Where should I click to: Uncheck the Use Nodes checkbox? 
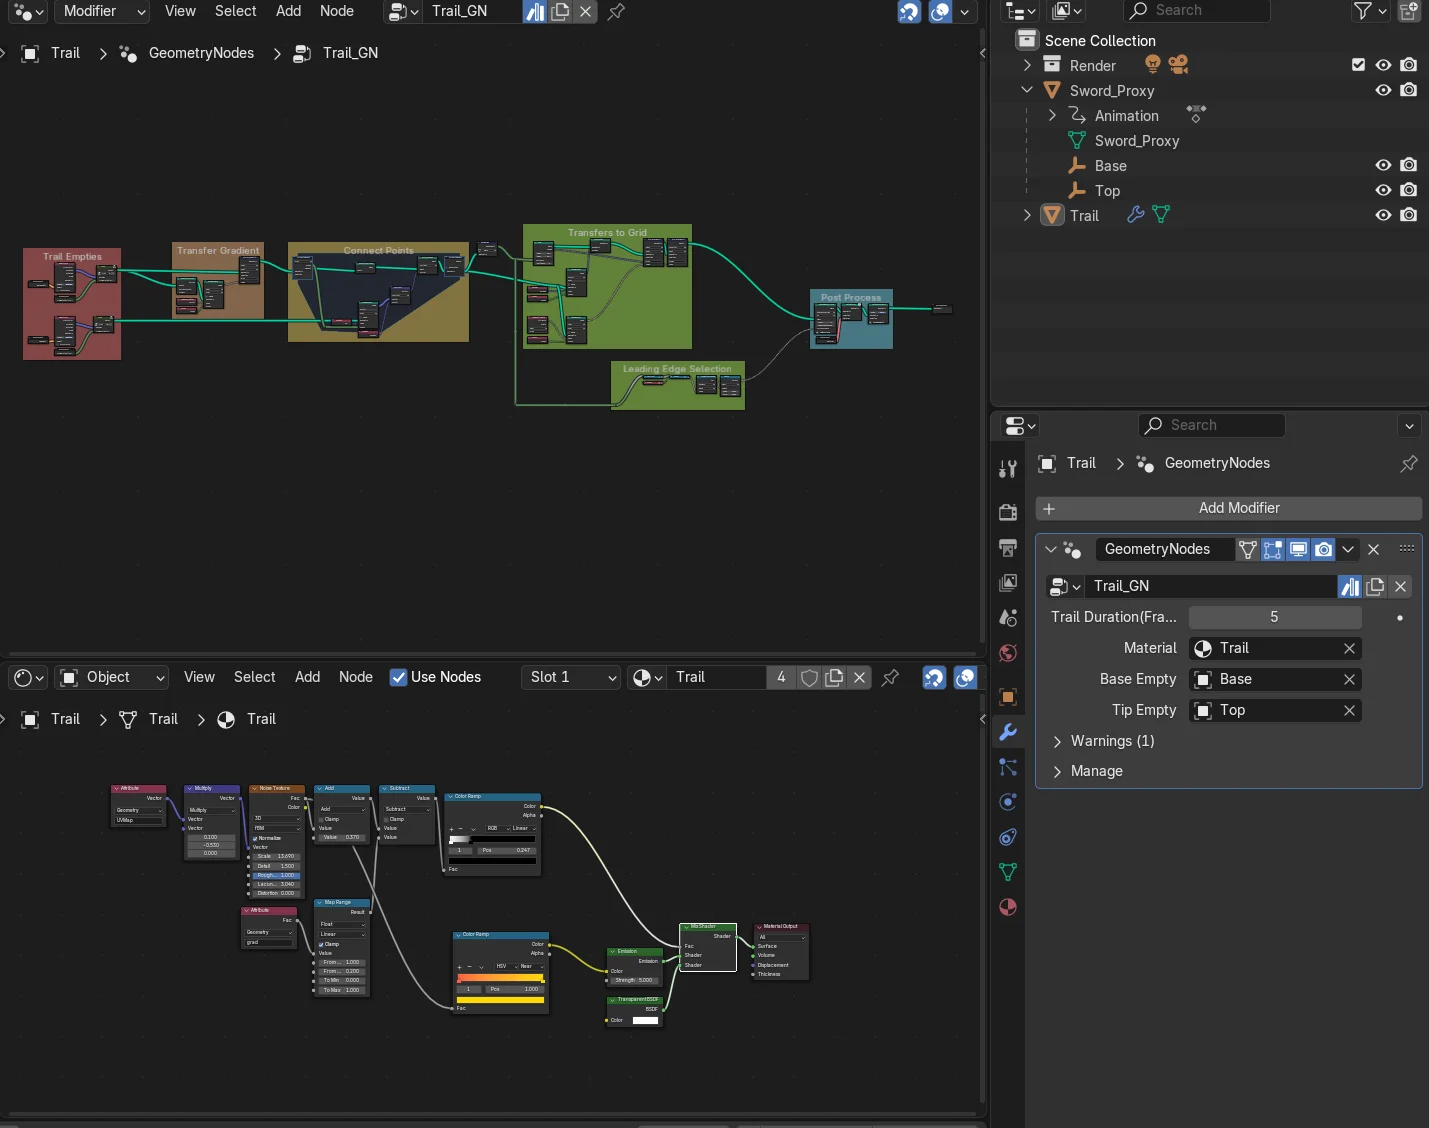(398, 677)
